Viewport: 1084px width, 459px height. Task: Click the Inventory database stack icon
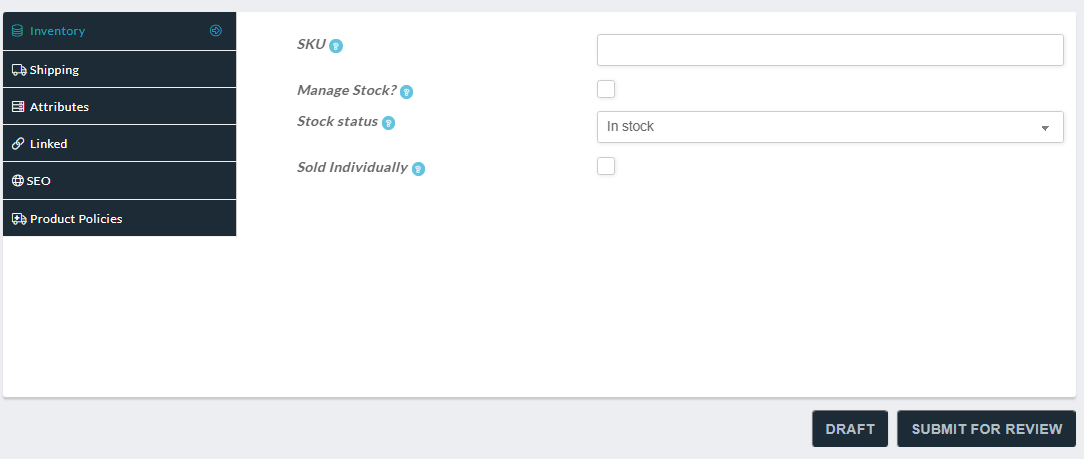click(x=18, y=31)
